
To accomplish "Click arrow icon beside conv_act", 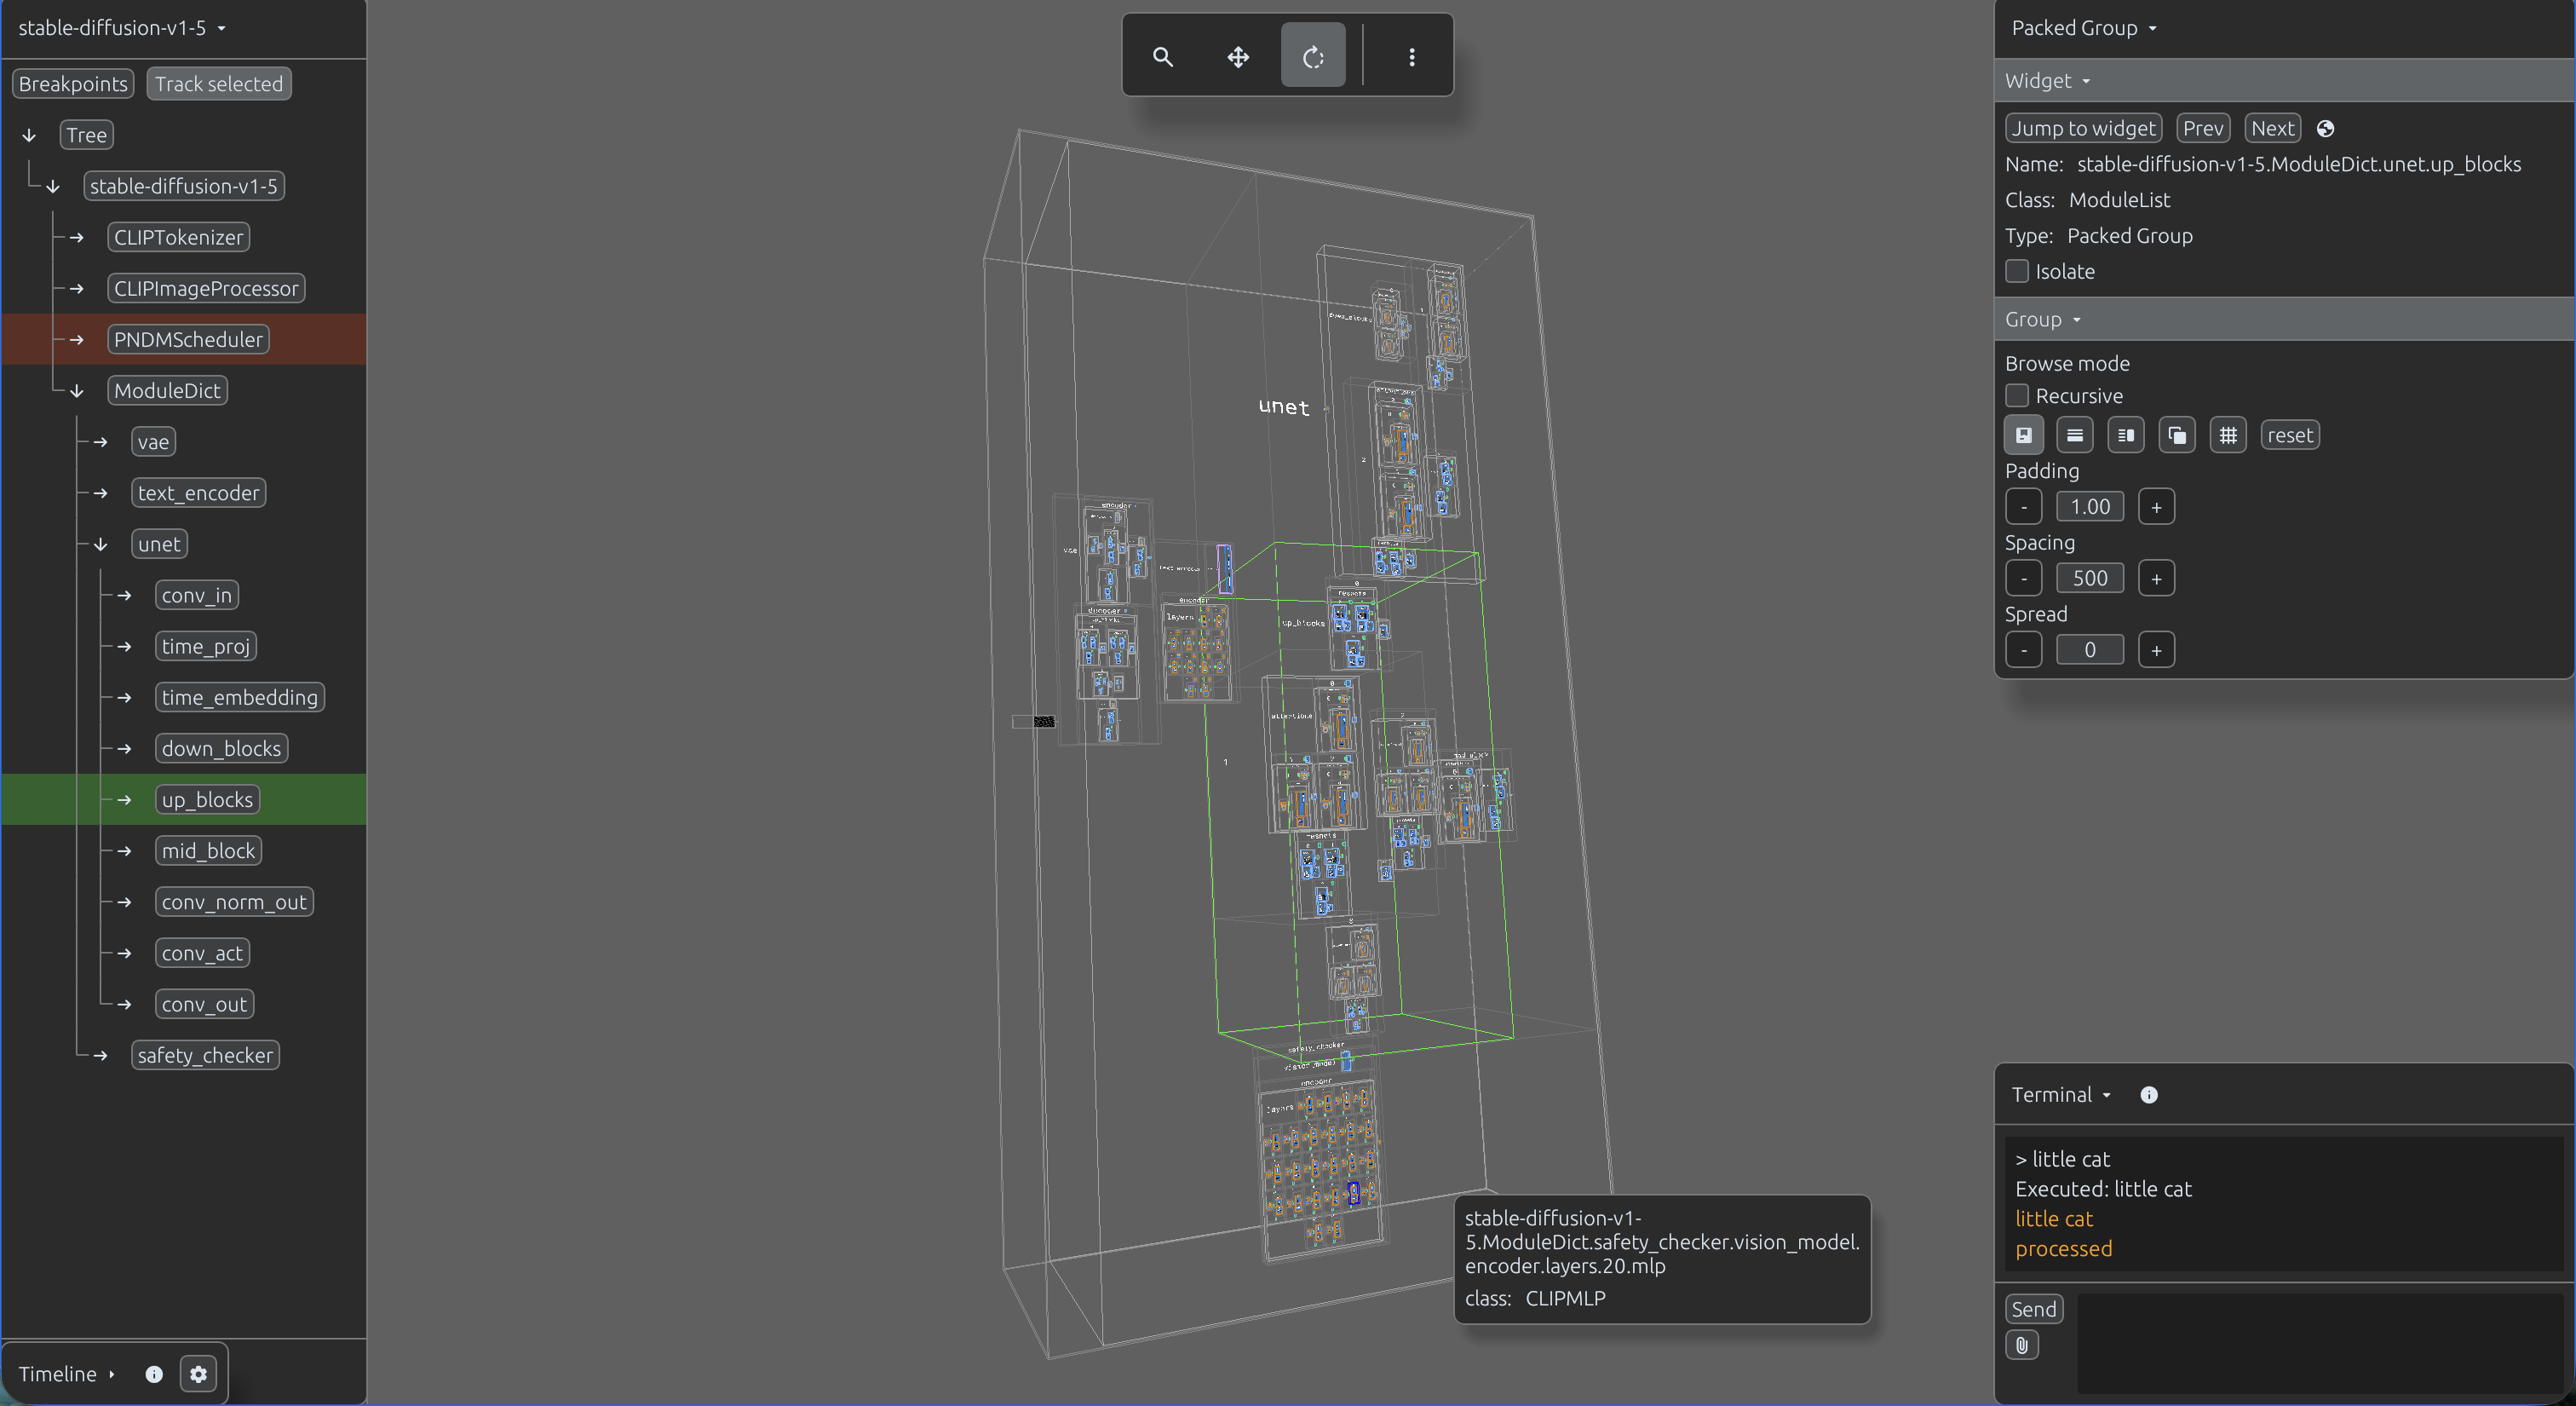I will click(x=125, y=954).
